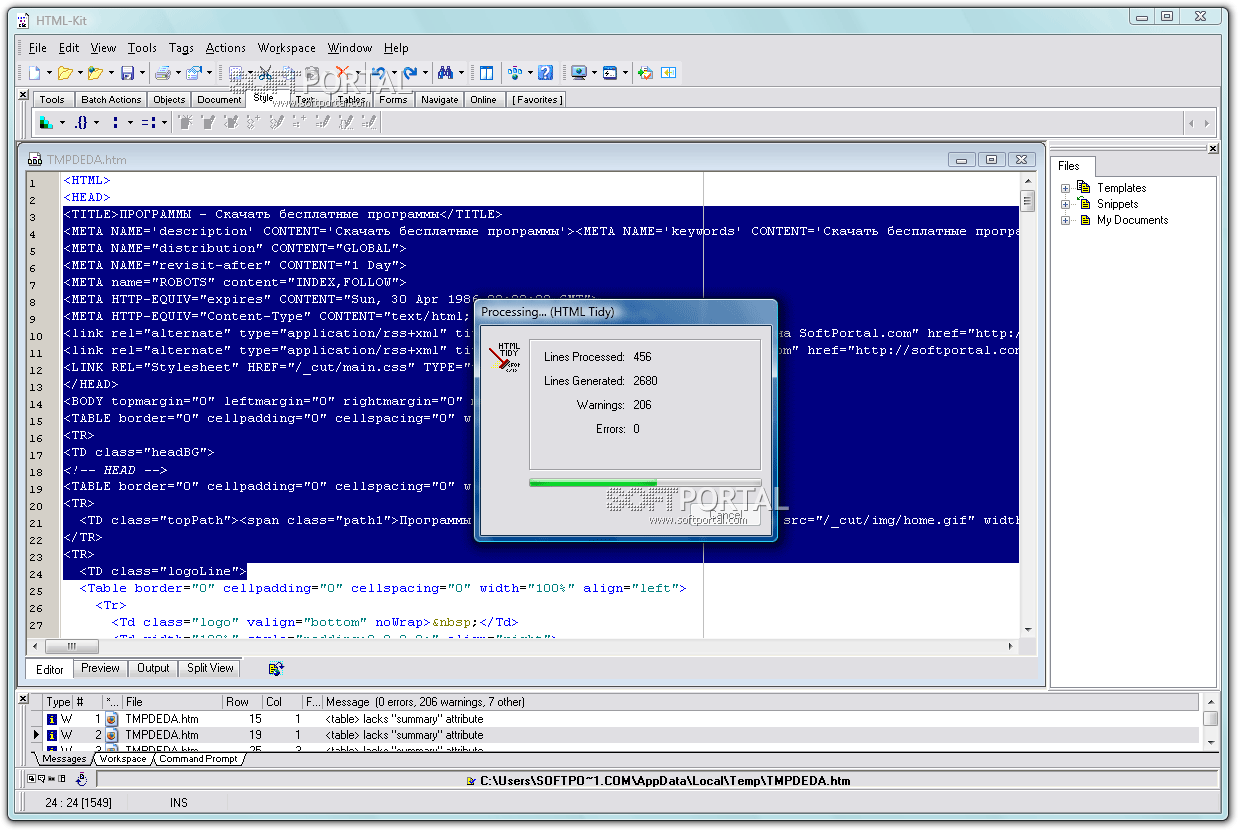Click the icon right of Split View tab
Viewport: 1240px width, 832px height.
[276, 669]
